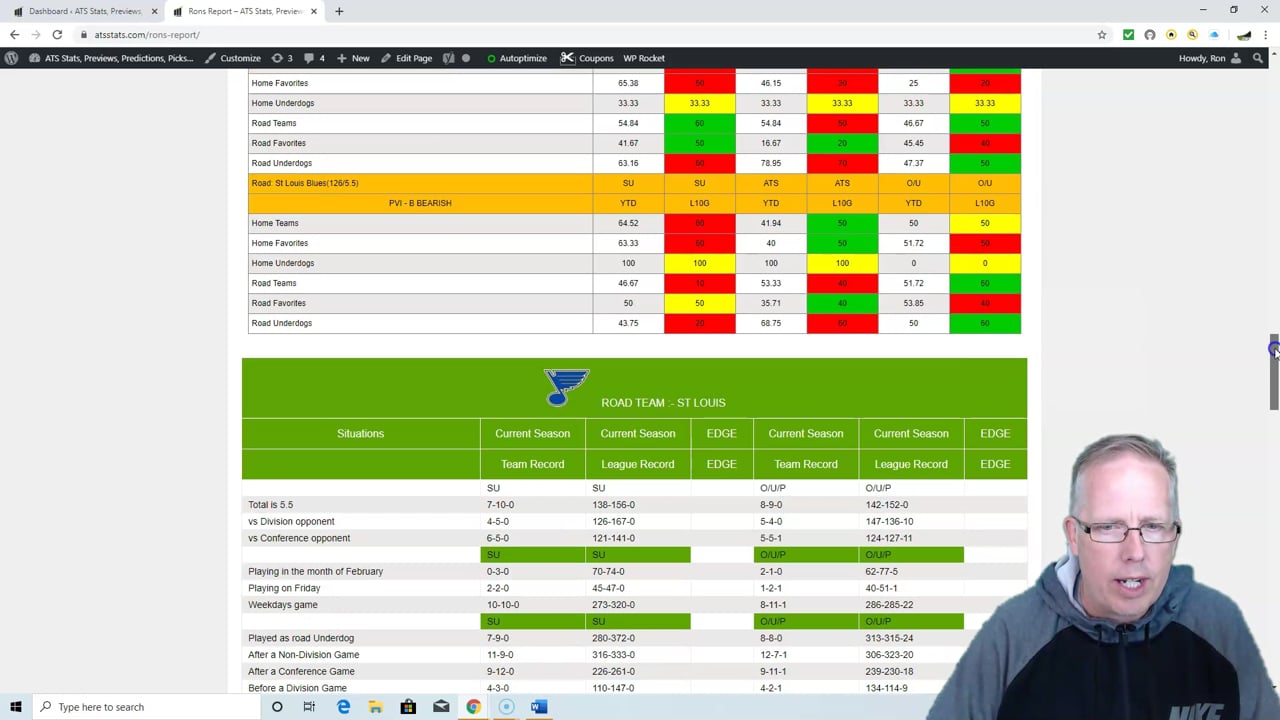Switch to the Dashboard browser tab
1280x720 pixels.
coord(84,11)
